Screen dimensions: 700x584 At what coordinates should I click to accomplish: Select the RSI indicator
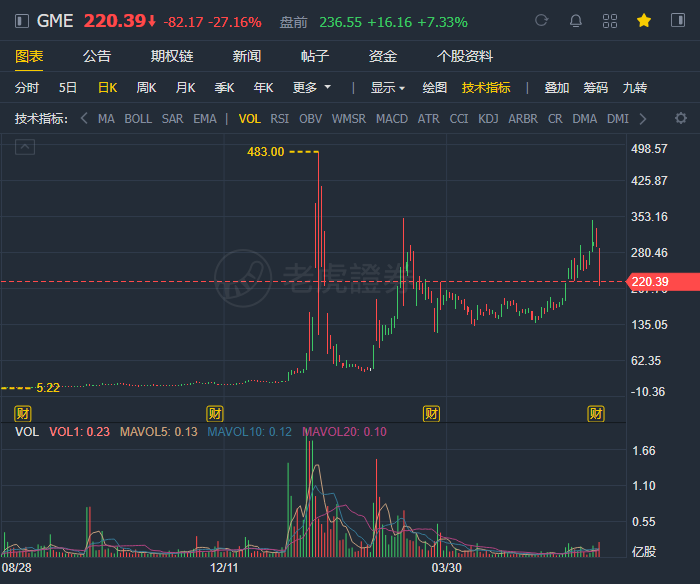click(x=279, y=119)
